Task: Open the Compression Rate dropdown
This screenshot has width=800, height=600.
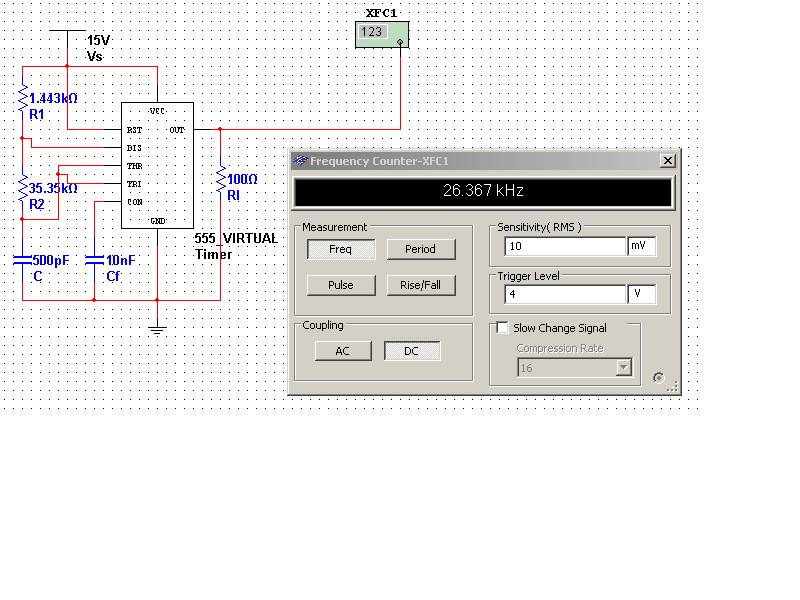Action: click(x=624, y=368)
